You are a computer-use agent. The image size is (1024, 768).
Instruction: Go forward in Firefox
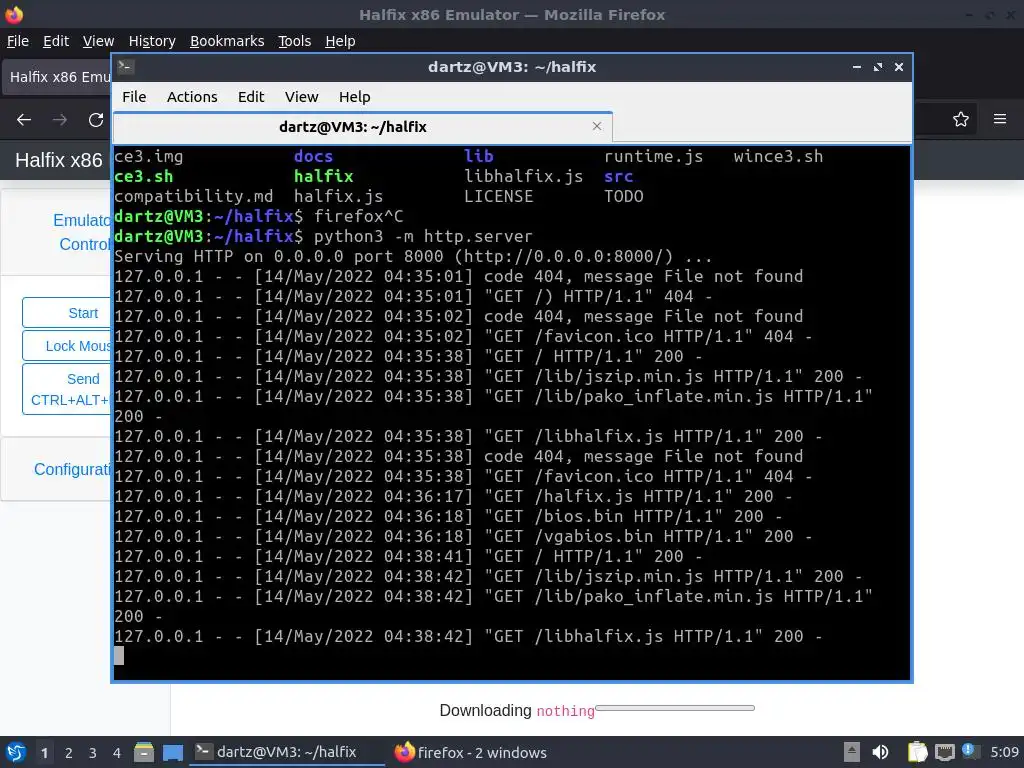(60, 120)
